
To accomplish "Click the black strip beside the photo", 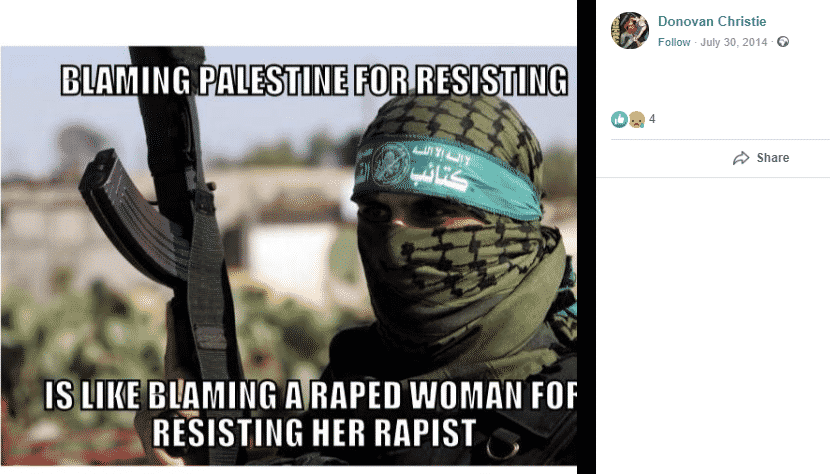I will [586, 237].
